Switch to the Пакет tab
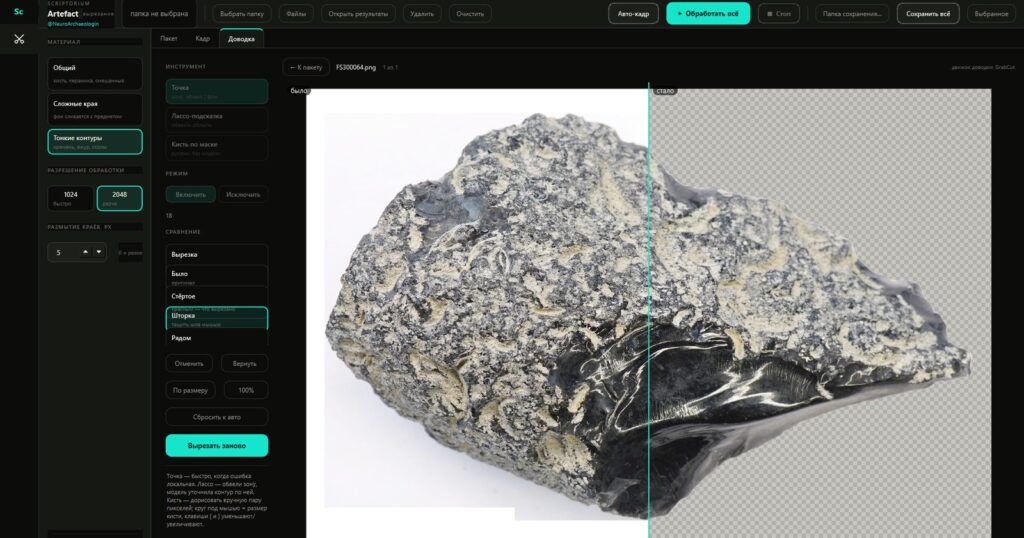 click(168, 39)
